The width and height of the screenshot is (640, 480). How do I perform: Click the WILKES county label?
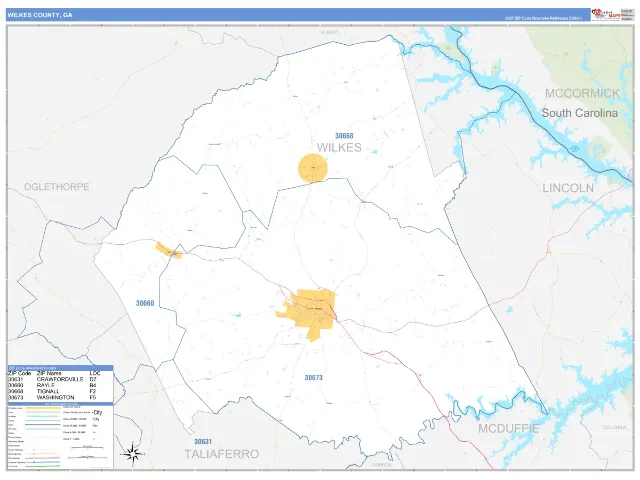pyautogui.click(x=339, y=147)
